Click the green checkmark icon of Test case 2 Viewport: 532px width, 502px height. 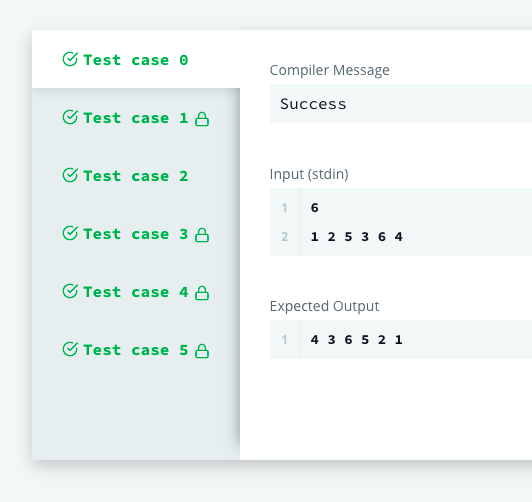pos(70,175)
